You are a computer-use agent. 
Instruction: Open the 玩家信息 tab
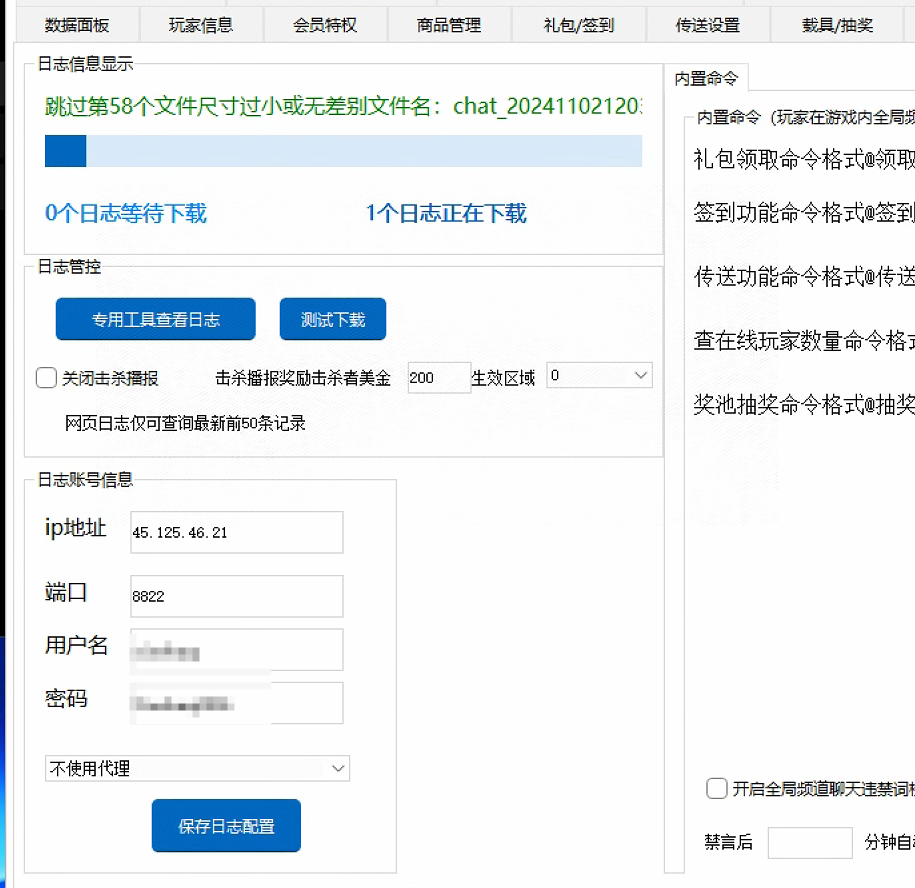[x=201, y=25]
